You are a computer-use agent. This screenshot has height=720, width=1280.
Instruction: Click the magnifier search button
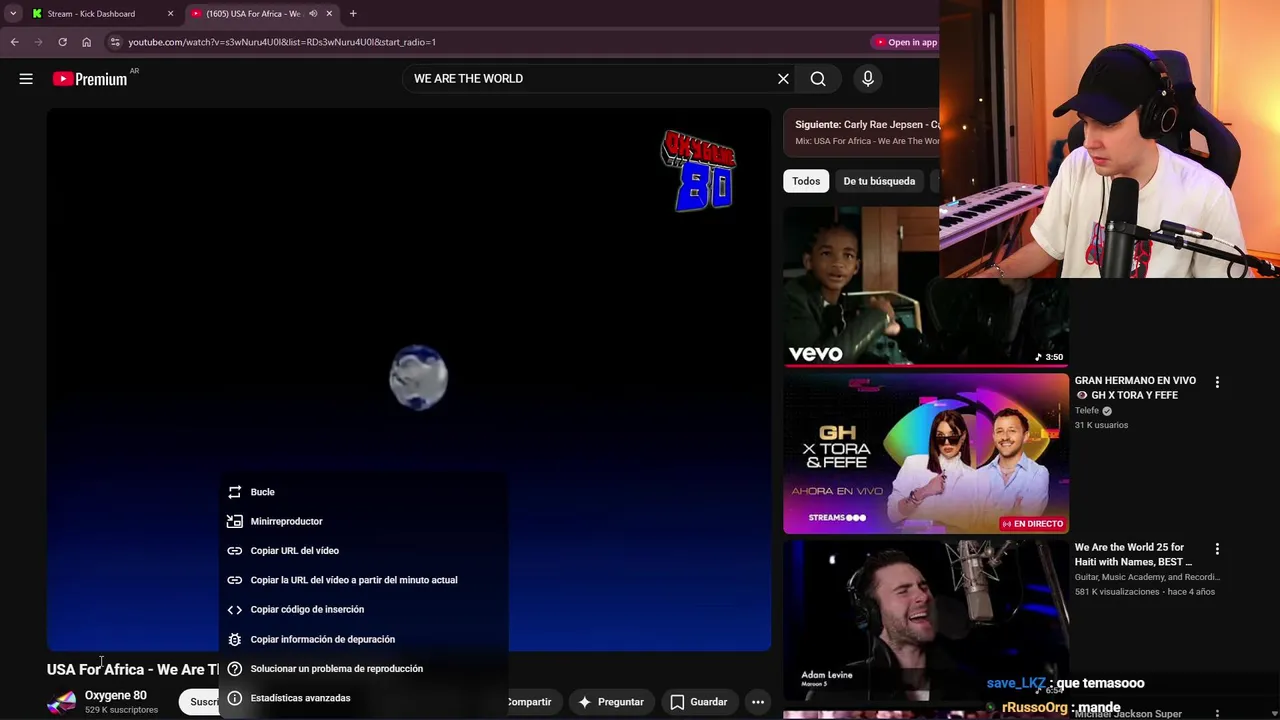click(818, 79)
